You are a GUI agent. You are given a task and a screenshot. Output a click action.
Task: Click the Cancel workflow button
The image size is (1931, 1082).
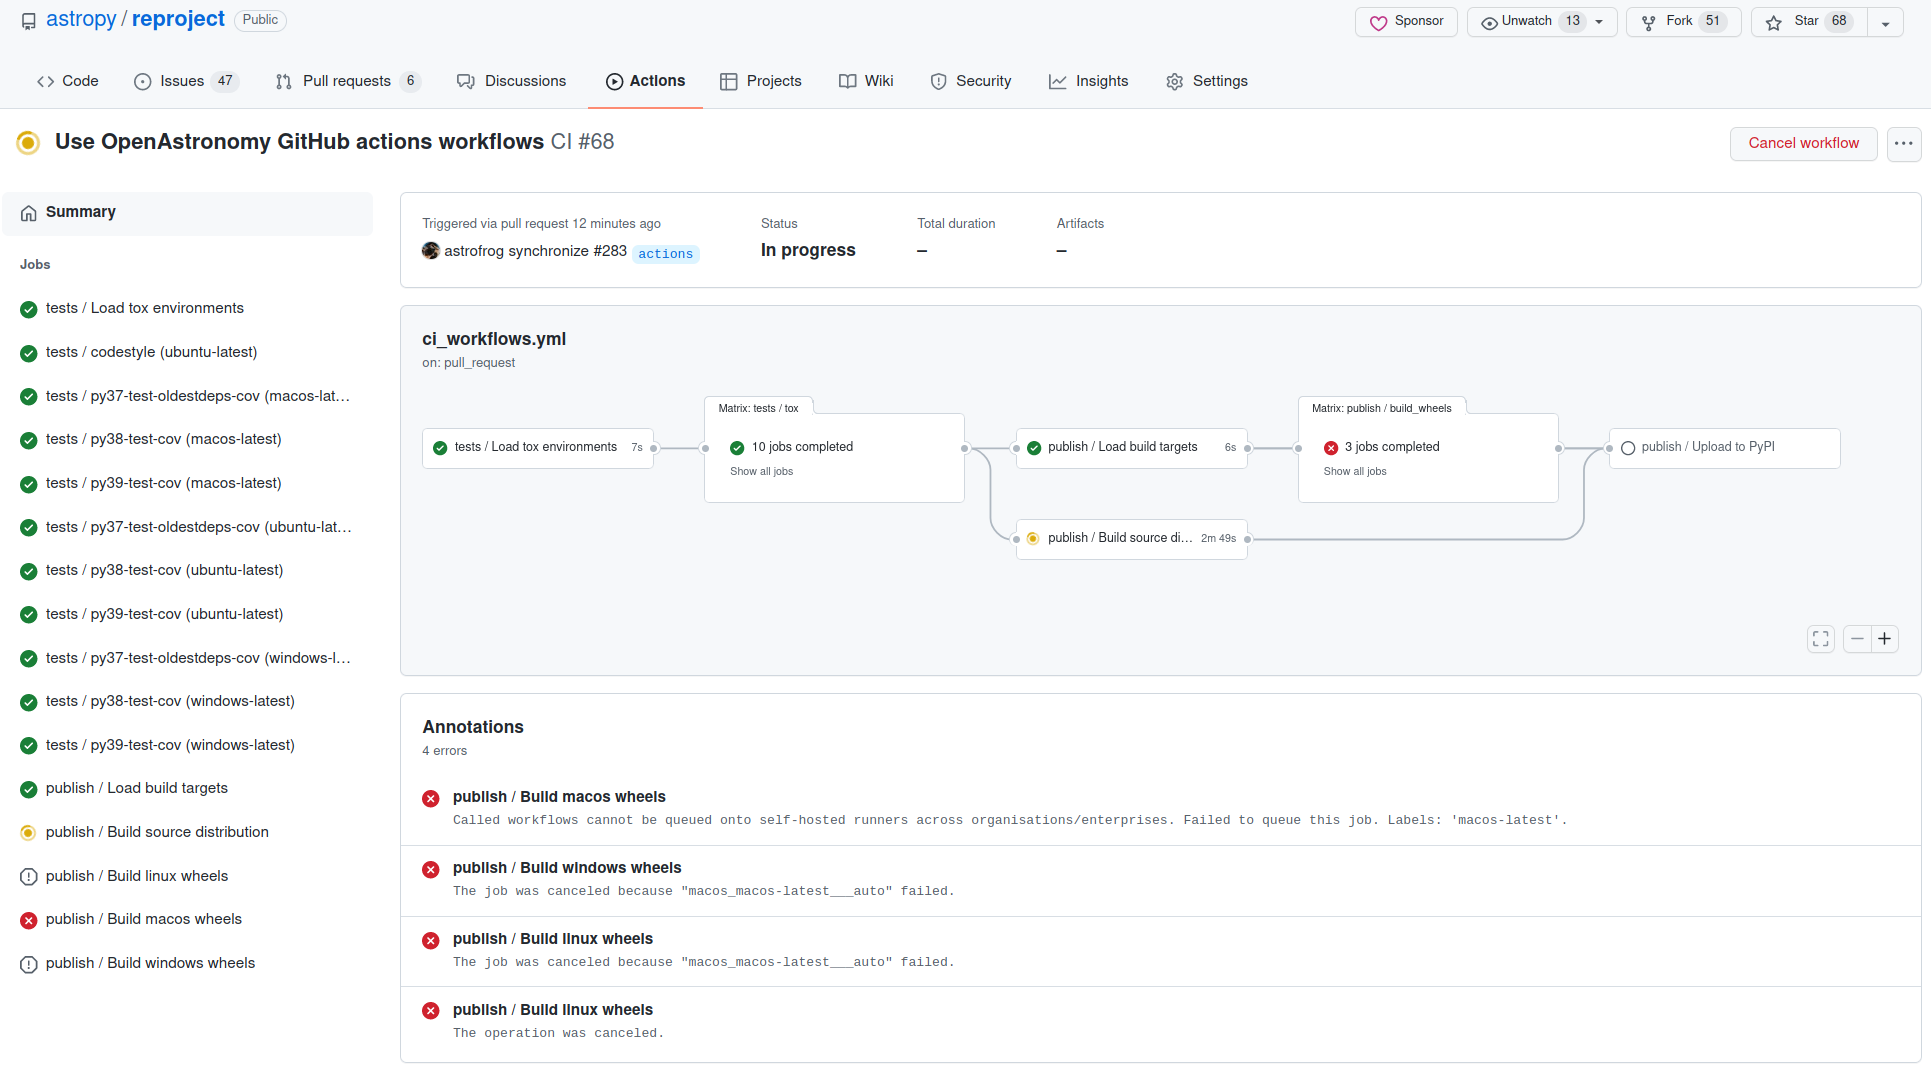click(1802, 143)
